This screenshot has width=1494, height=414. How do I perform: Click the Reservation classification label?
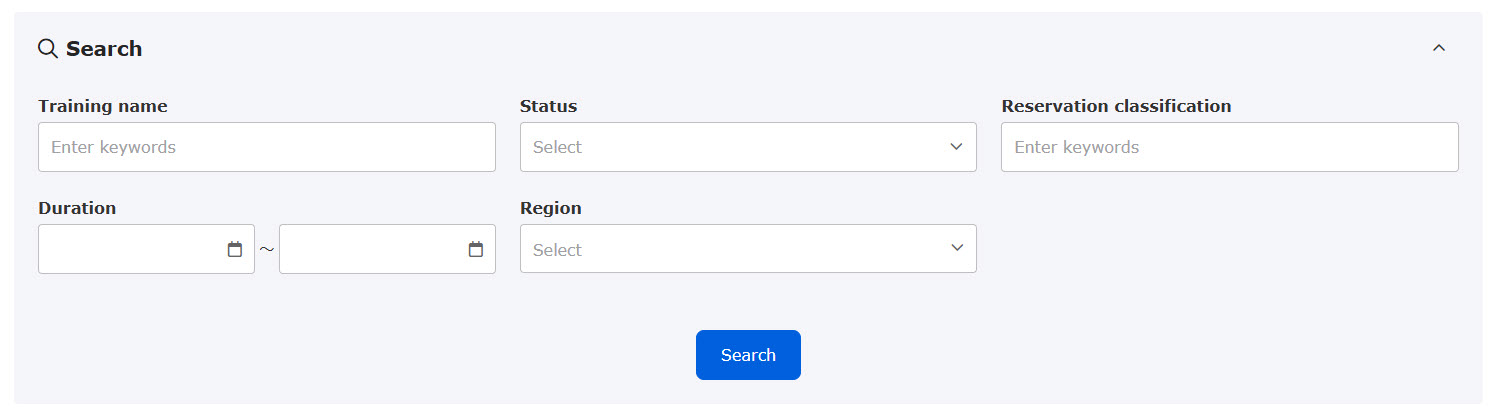click(x=1116, y=106)
